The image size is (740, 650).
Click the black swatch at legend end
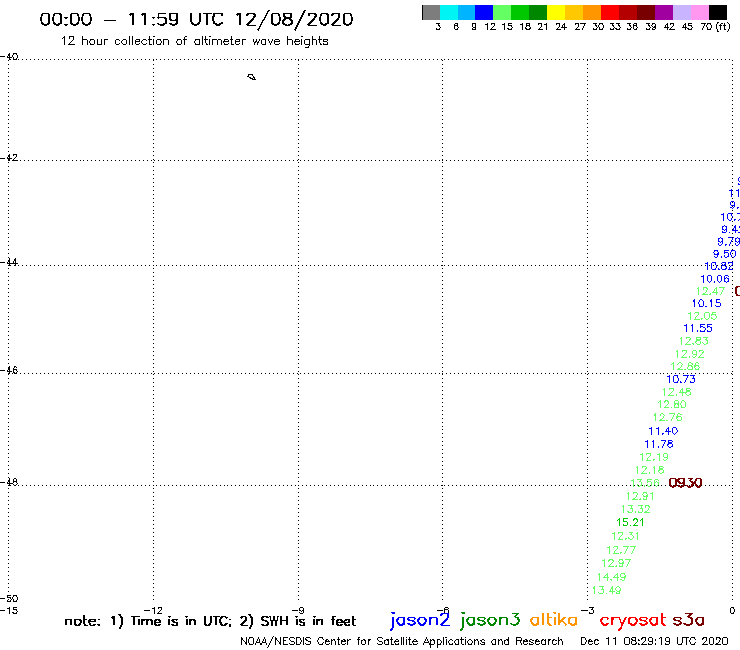point(717,12)
